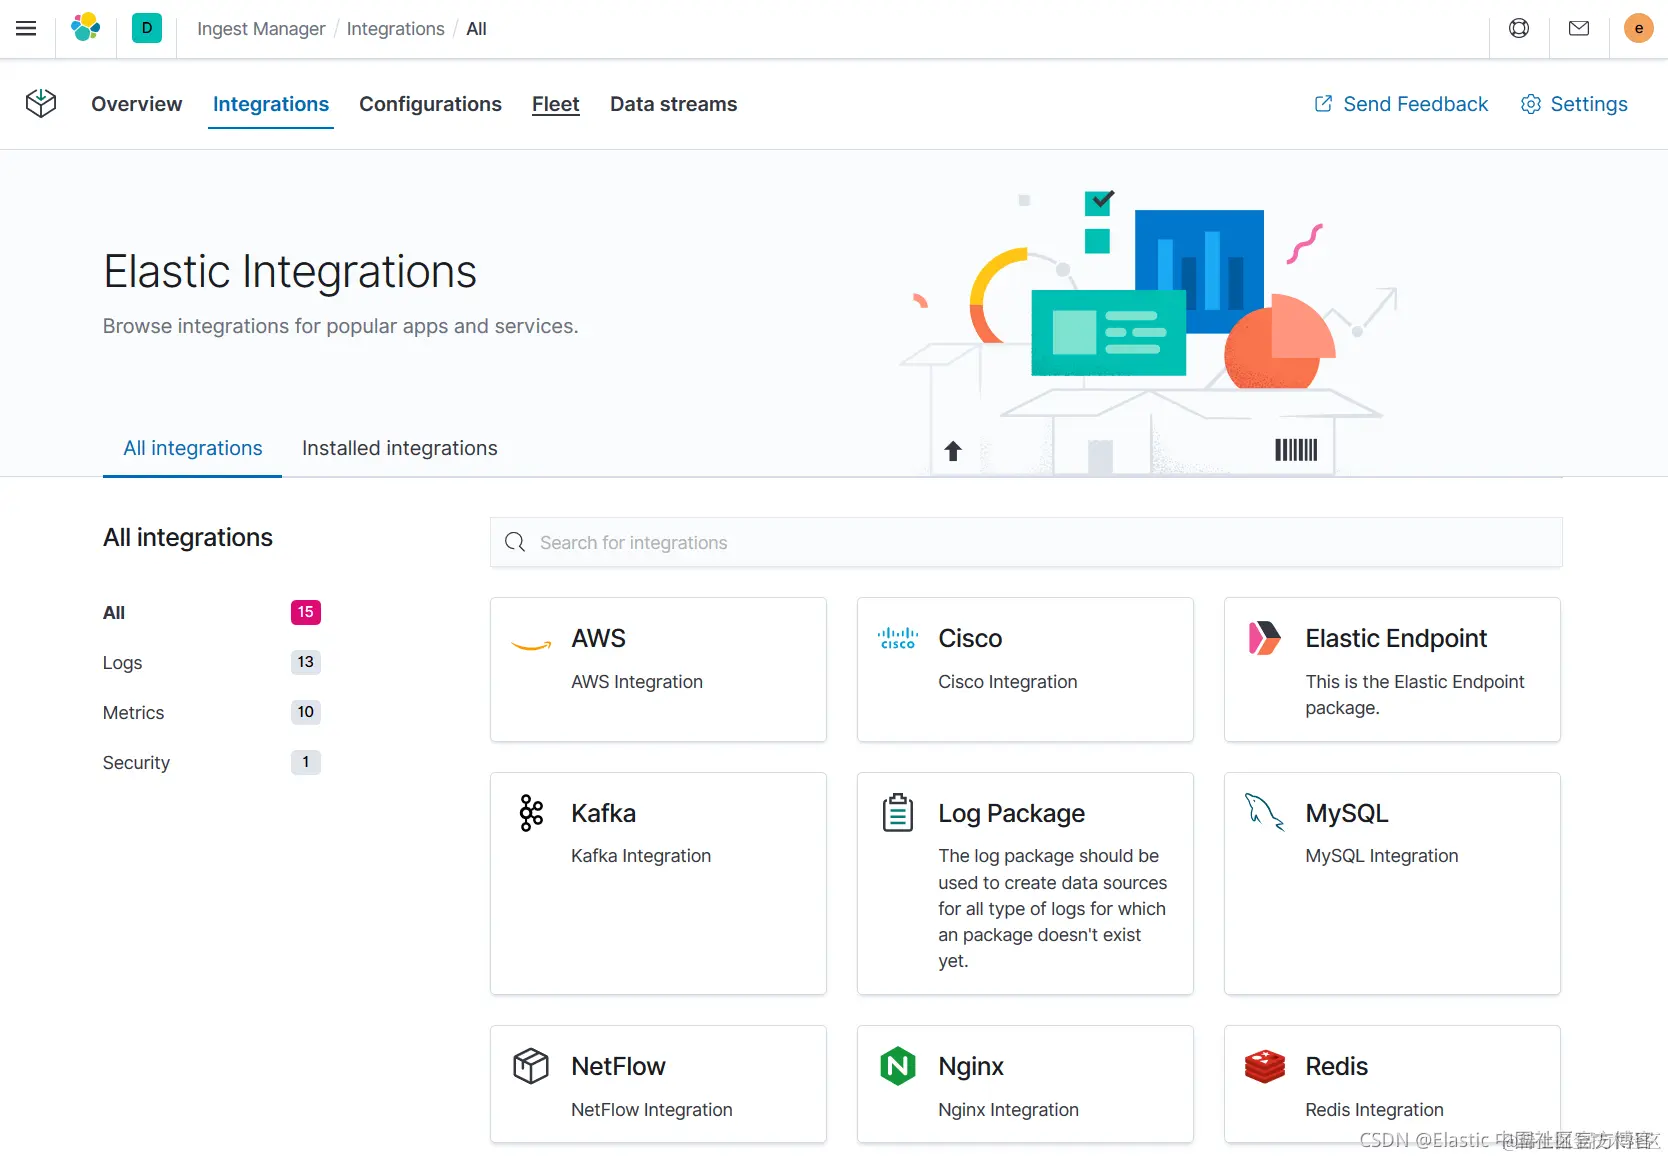
Task: Click the All count badge 15
Action: [306, 612]
